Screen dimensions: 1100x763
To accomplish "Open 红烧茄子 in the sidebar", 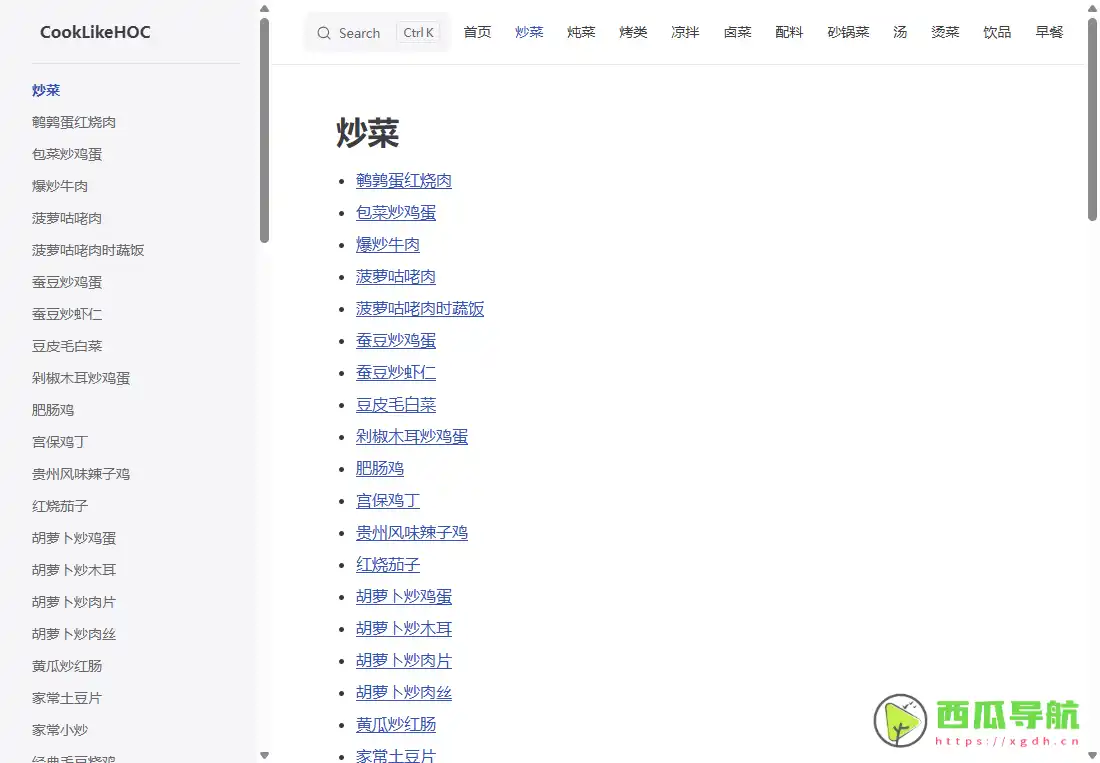I will tap(60, 506).
